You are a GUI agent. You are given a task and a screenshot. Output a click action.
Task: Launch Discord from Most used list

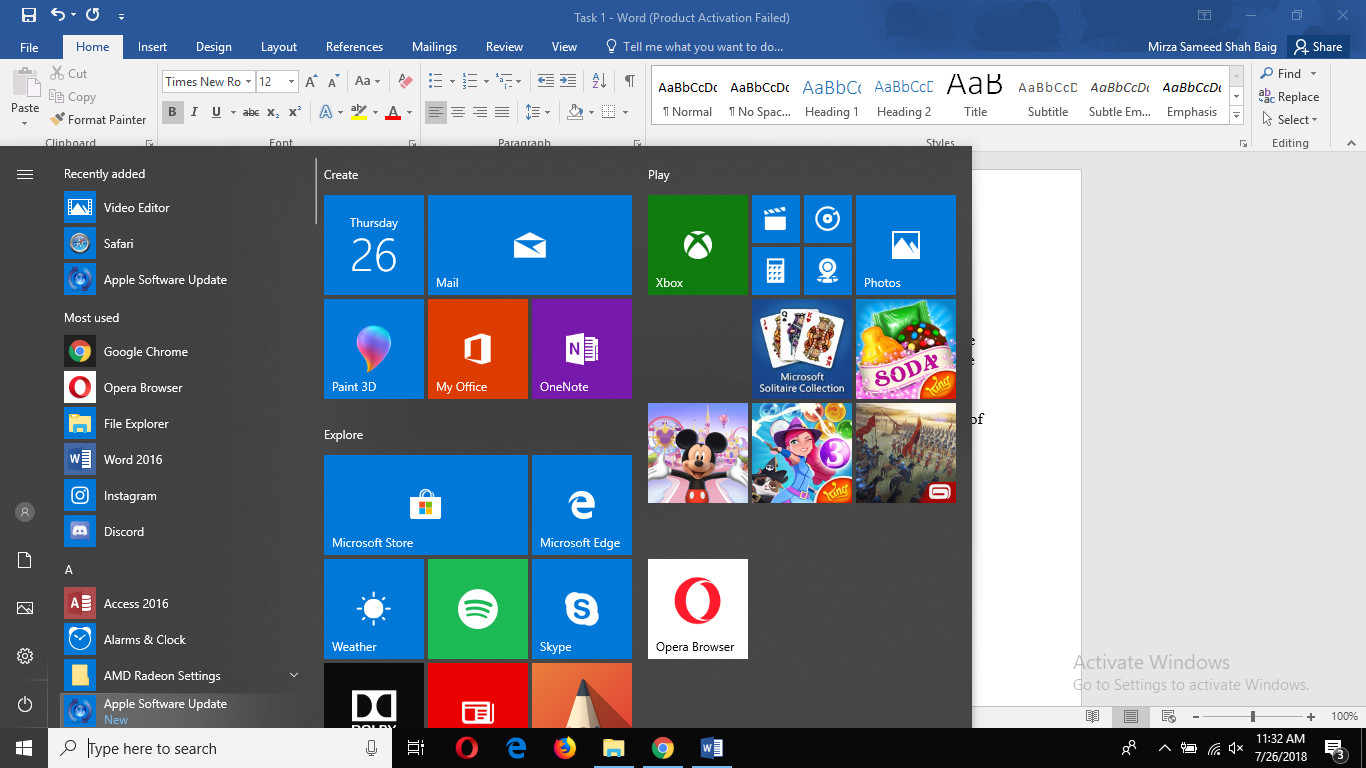[124, 532]
